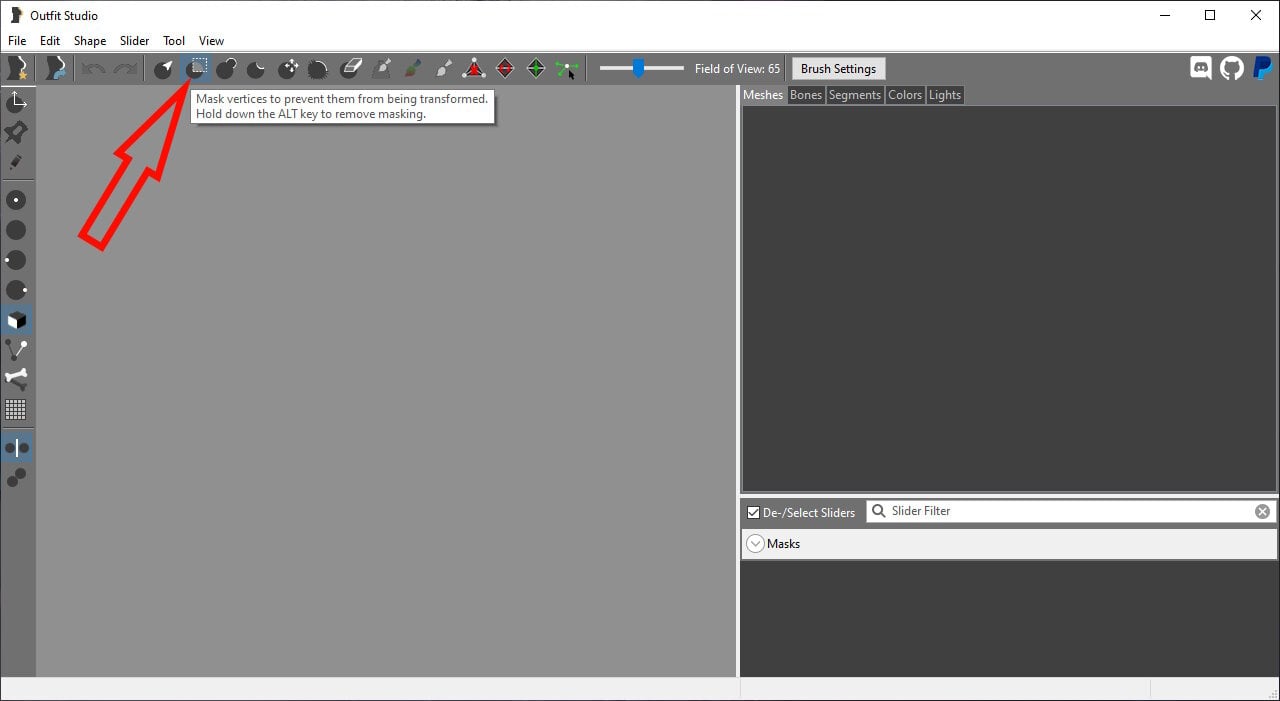Click the Load Project icon in the toolbar
The width and height of the screenshot is (1280, 701).
click(x=55, y=68)
